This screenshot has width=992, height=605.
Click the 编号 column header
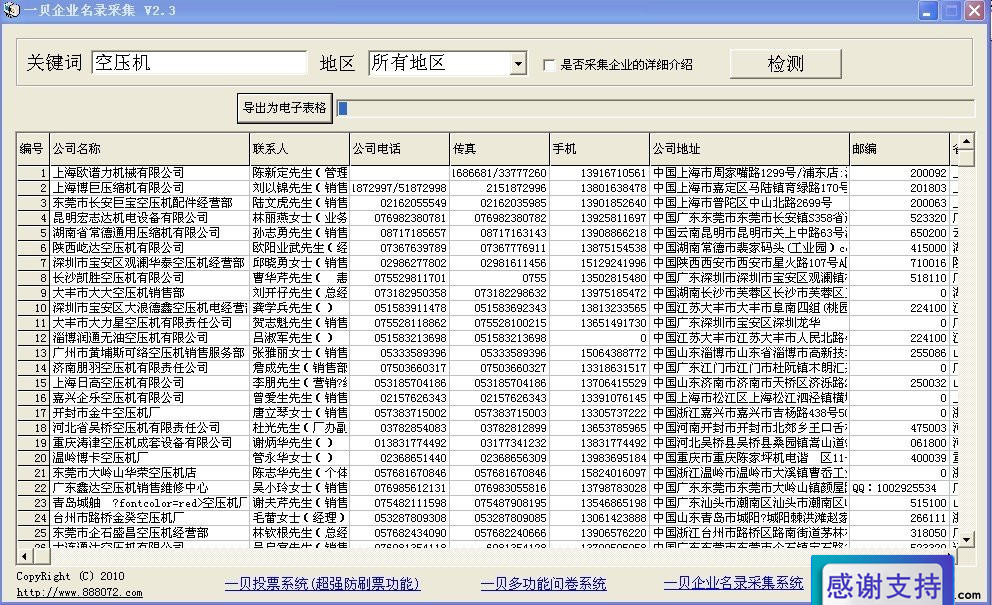tap(33, 149)
